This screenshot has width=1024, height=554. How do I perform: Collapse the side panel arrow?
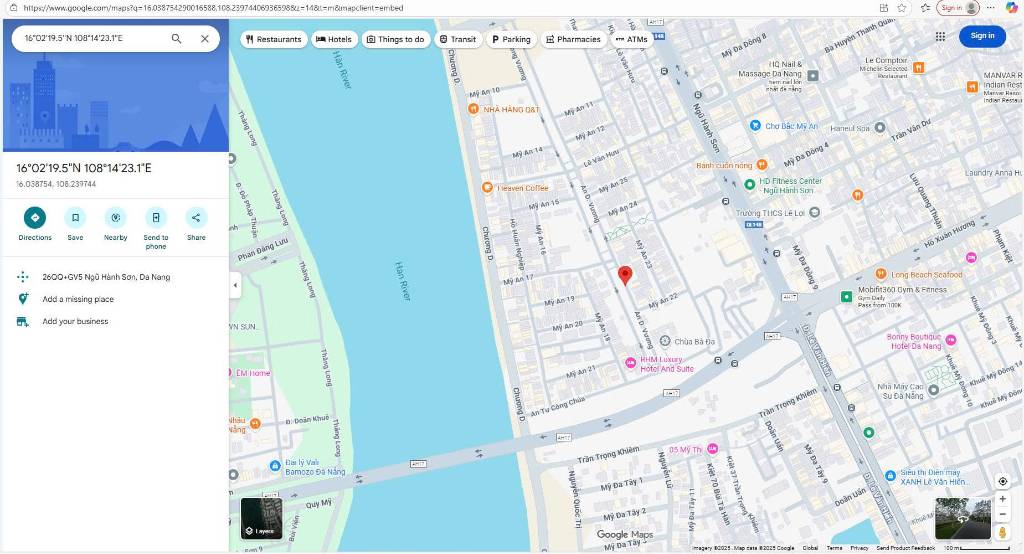pos(235,286)
